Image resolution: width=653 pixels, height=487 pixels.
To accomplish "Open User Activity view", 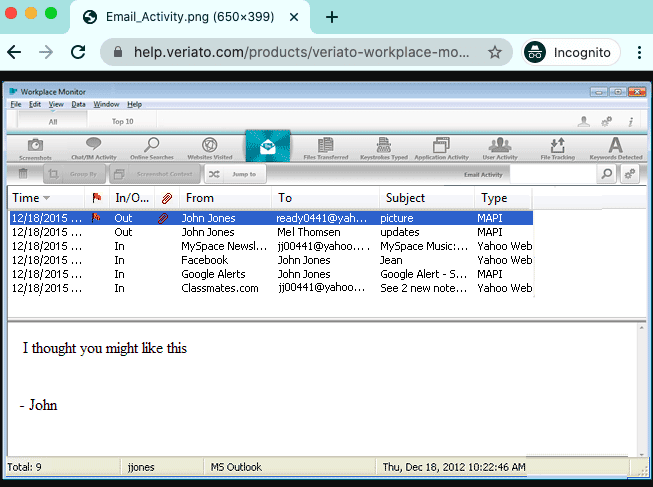I will coord(500,149).
